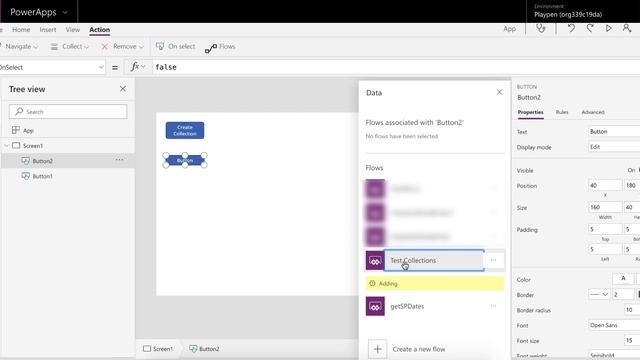640x360 pixels.
Task: Select Button2 in the bottom breadcrumb
Action: [204, 349]
